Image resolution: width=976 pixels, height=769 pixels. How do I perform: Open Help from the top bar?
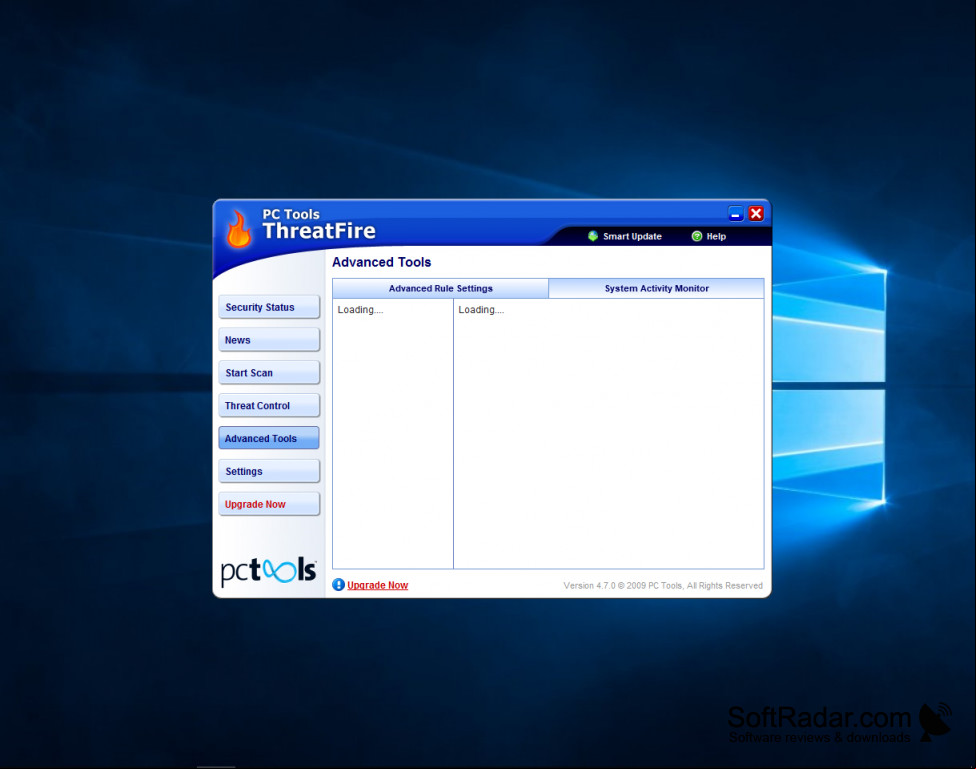716,237
